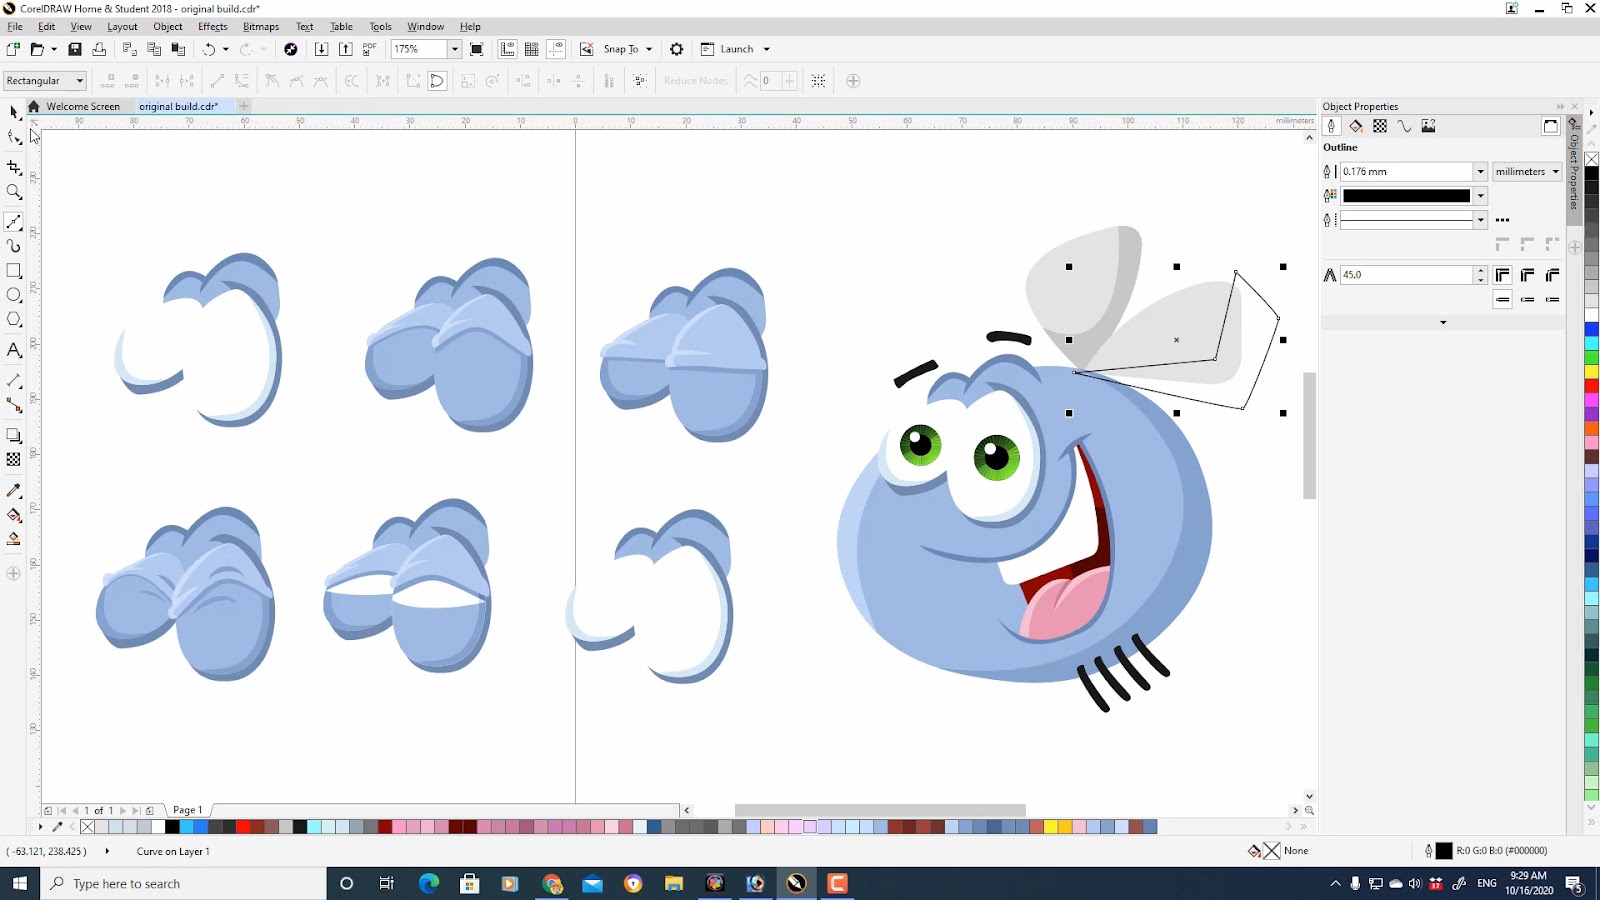Save the current document
This screenshot has width=1600, height=900.
pyautogui.click(x=74, y=49)
